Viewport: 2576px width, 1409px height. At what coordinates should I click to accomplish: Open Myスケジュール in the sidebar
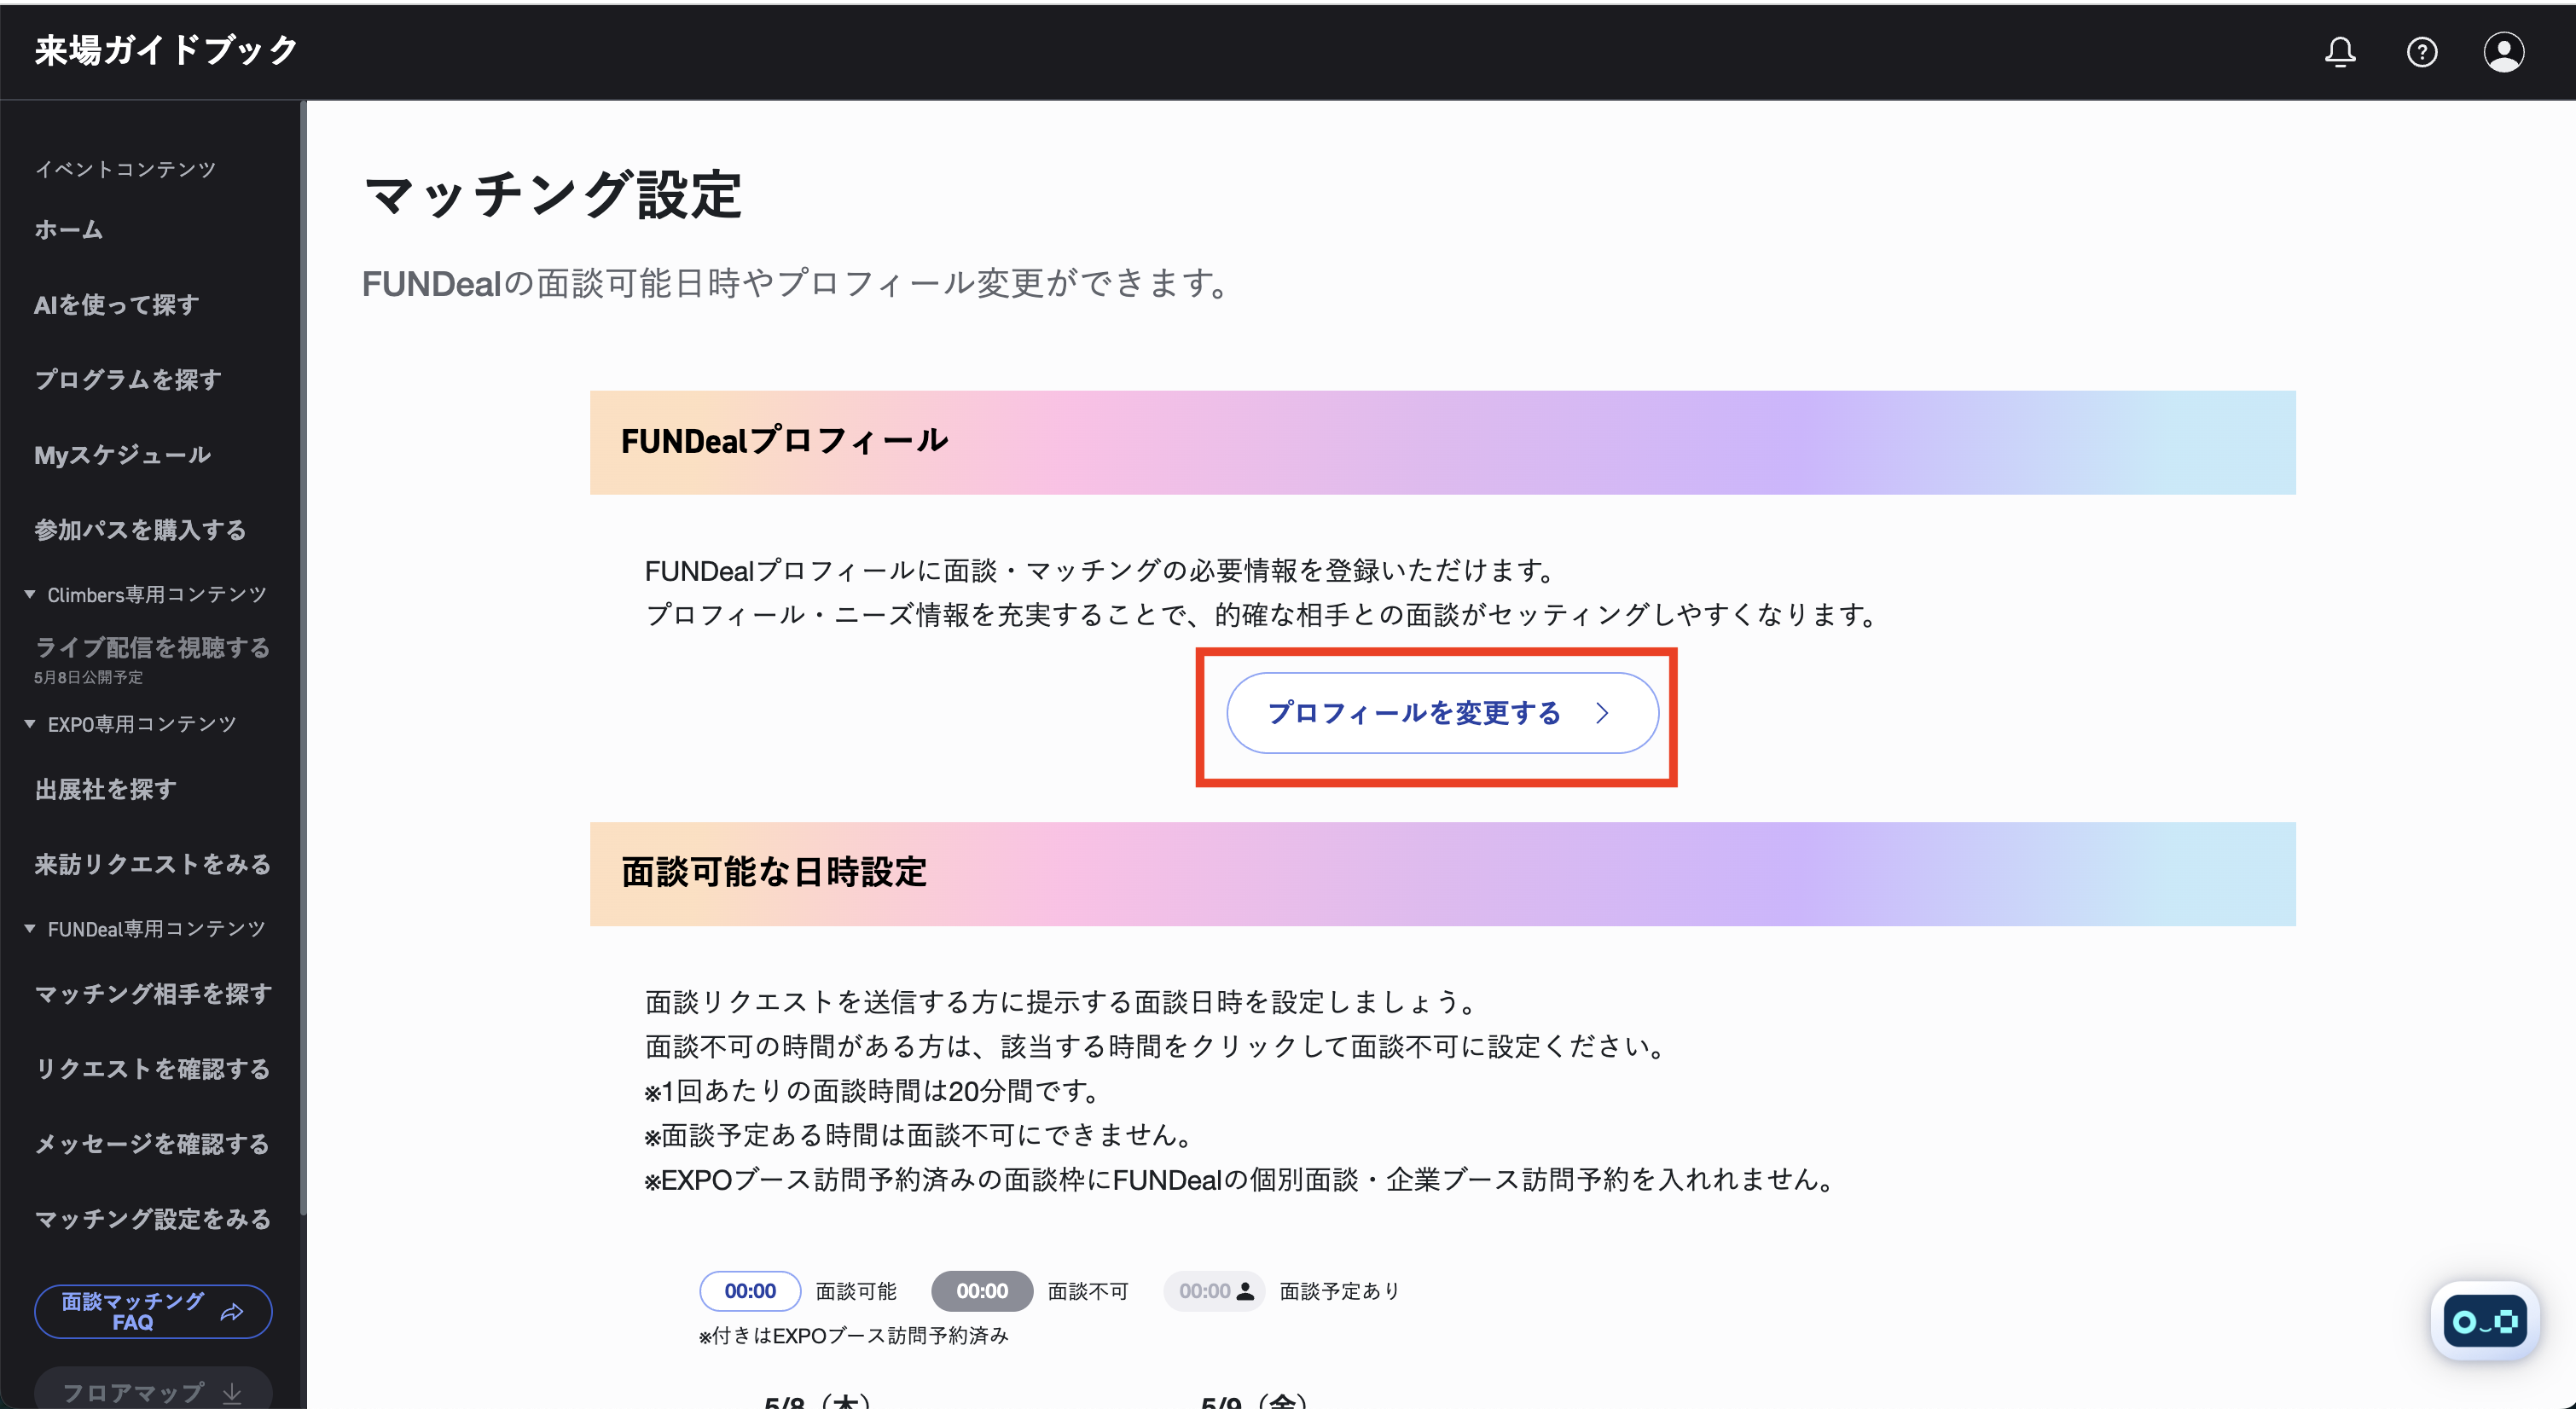[x=122, y=455]
